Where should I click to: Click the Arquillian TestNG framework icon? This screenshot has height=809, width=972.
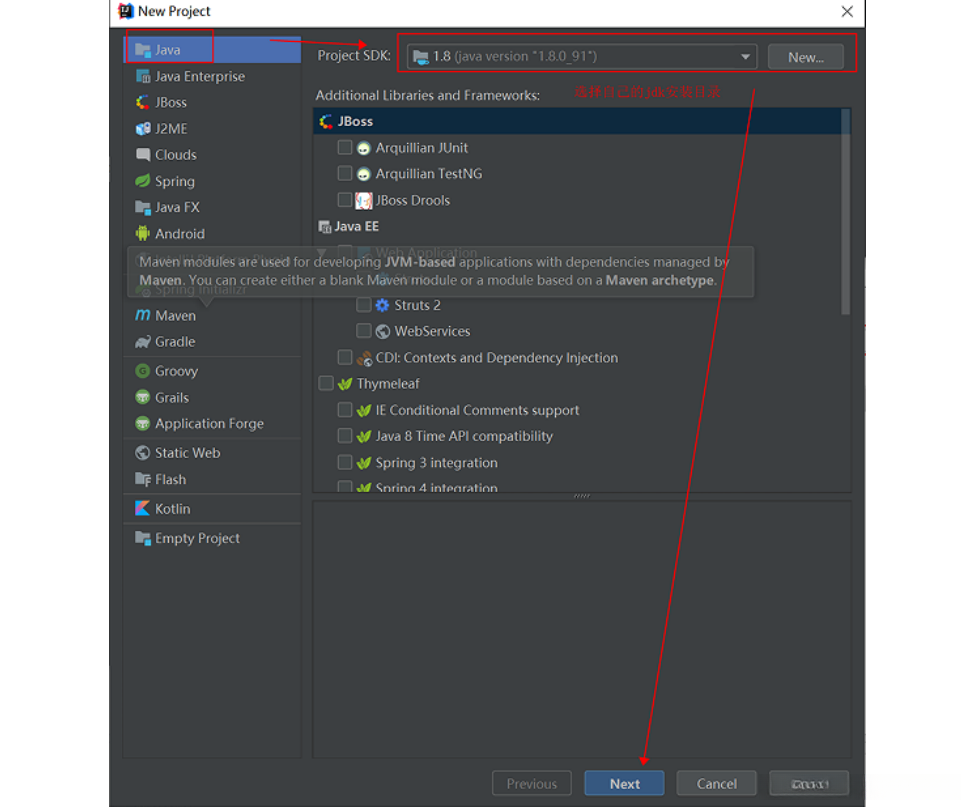pos(364,174)
